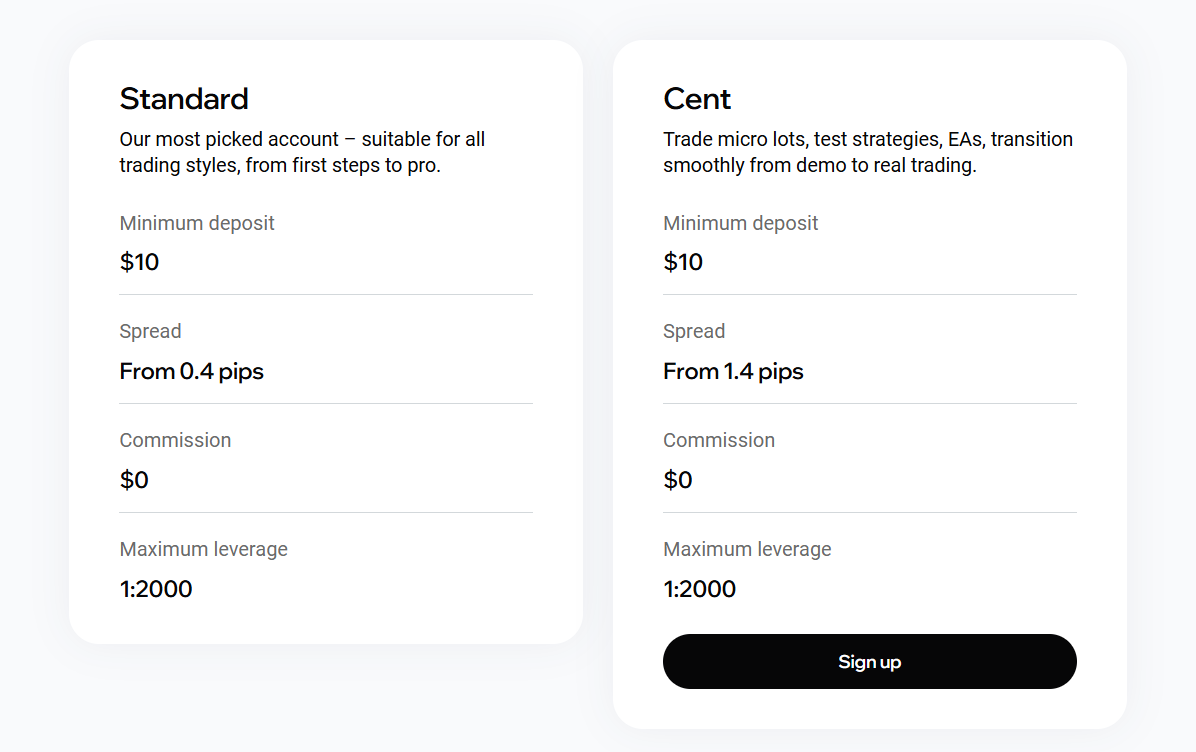This screenshot has height=752, width=1196.
Task: Click the Sign up button
Action: pos(869,662)
